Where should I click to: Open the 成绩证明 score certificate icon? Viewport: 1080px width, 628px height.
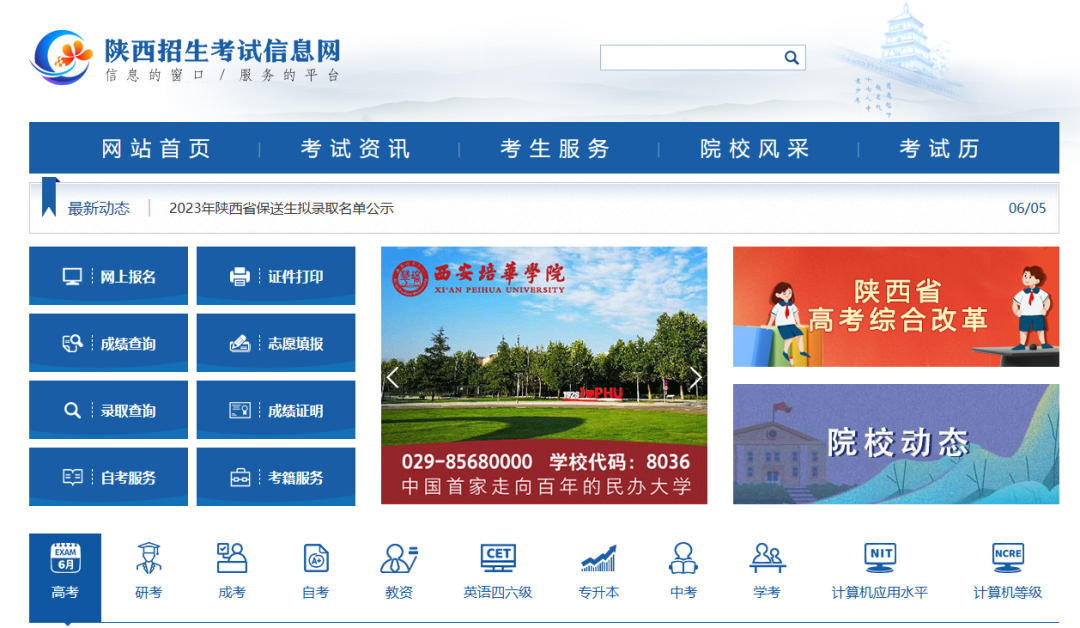275,409
